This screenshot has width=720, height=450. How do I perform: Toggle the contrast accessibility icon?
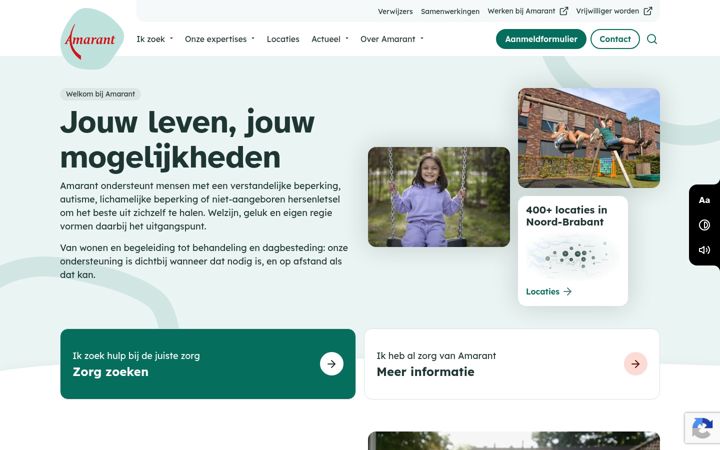(x=704, y=225)
